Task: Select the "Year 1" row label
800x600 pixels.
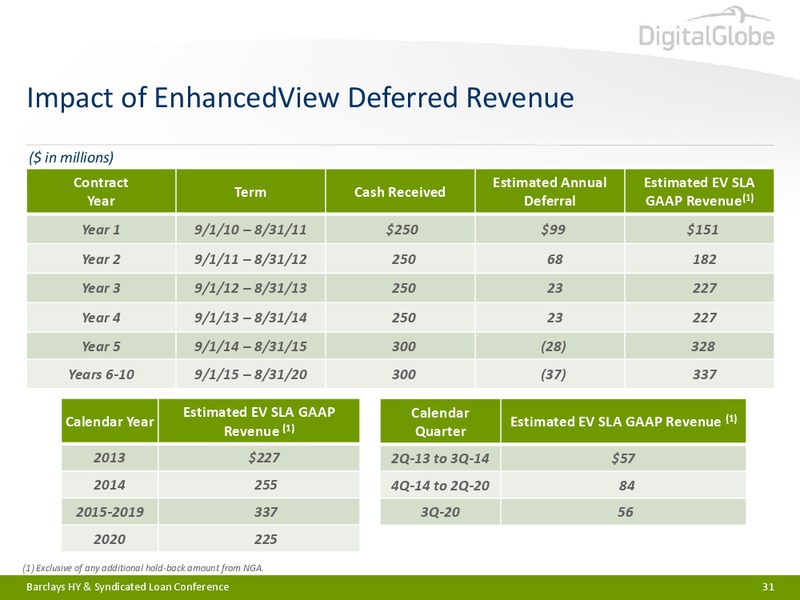Action: 101,230
